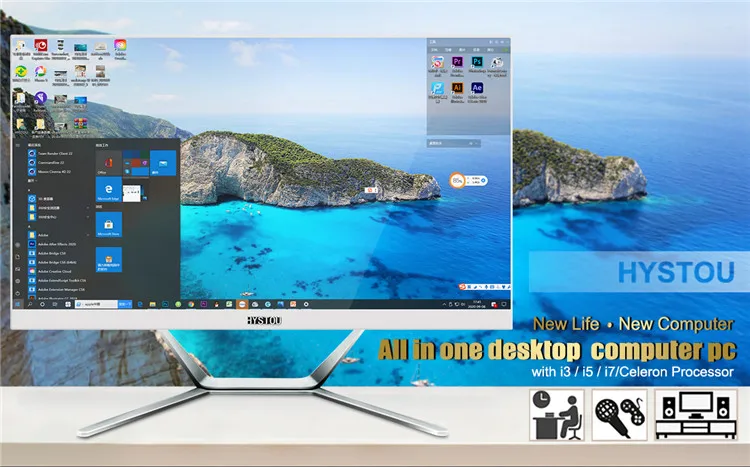Click the HYSTOU banner label at right

[676, 272]
